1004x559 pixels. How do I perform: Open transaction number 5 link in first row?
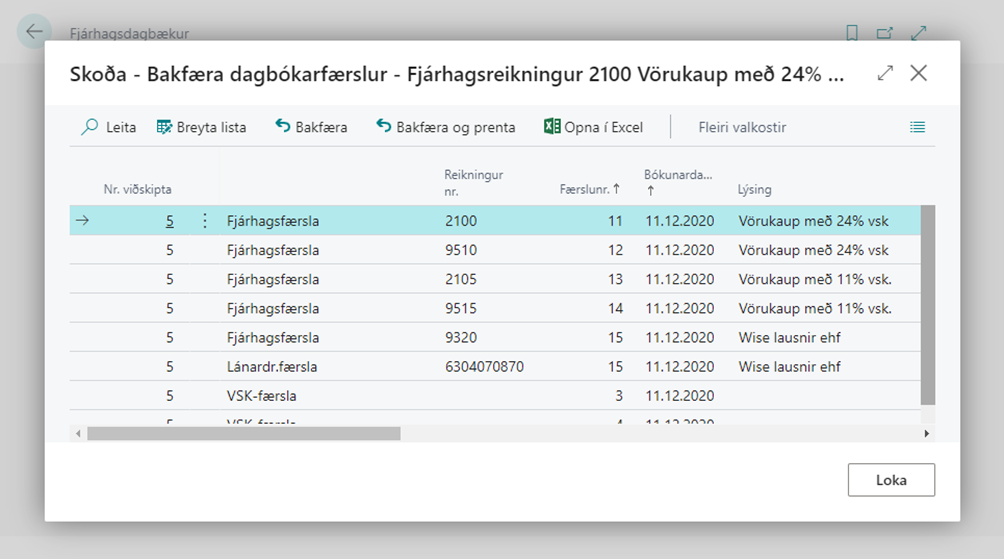(x=170, y=221)
